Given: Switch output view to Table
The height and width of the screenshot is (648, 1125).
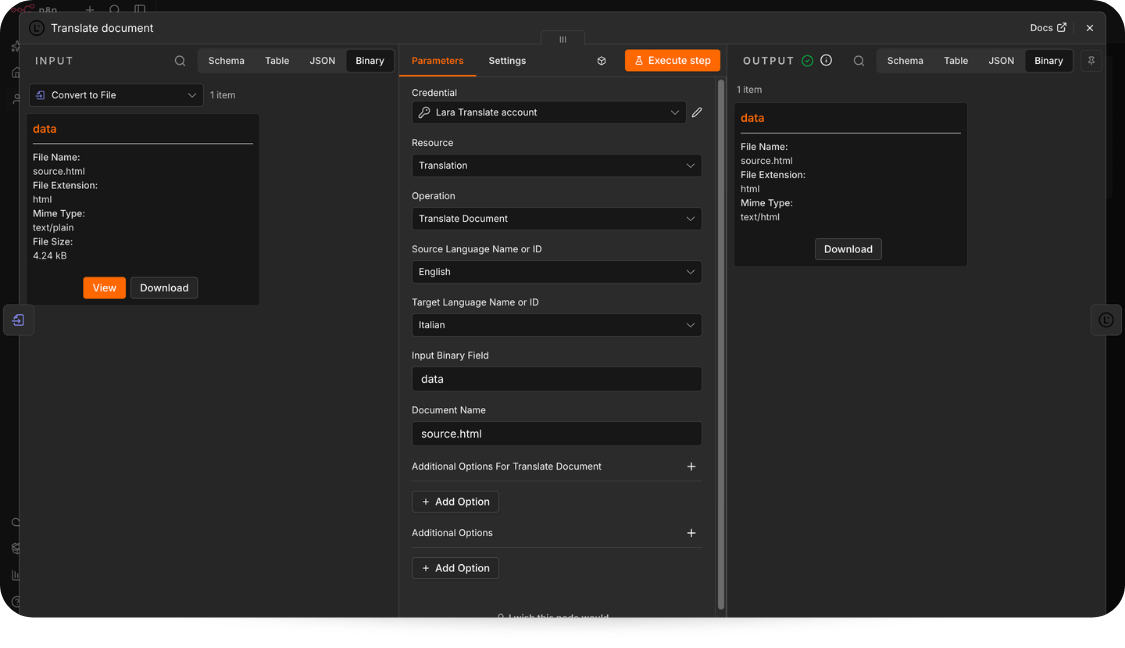Looking at the screenshot, I should tap(956, 61).
